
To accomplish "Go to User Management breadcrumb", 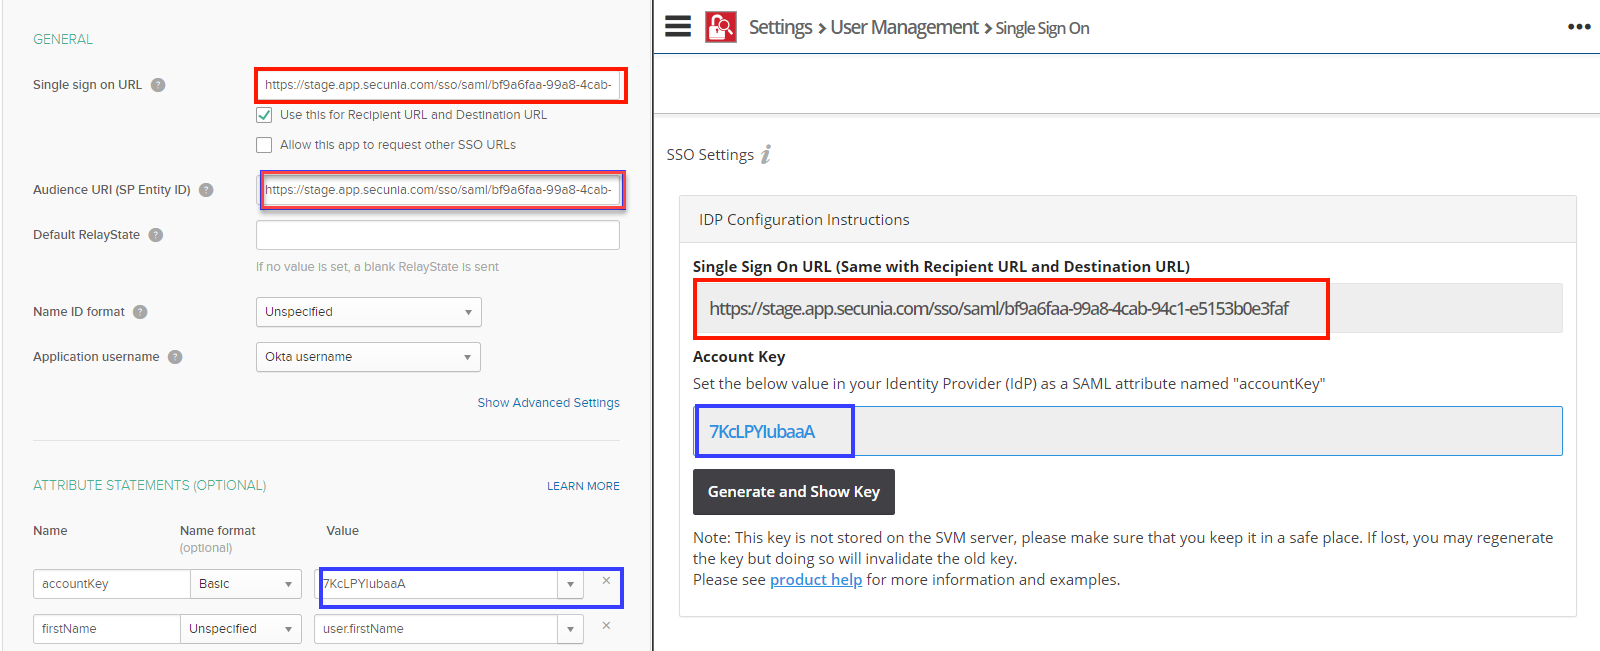I will (x=904, y=28).
